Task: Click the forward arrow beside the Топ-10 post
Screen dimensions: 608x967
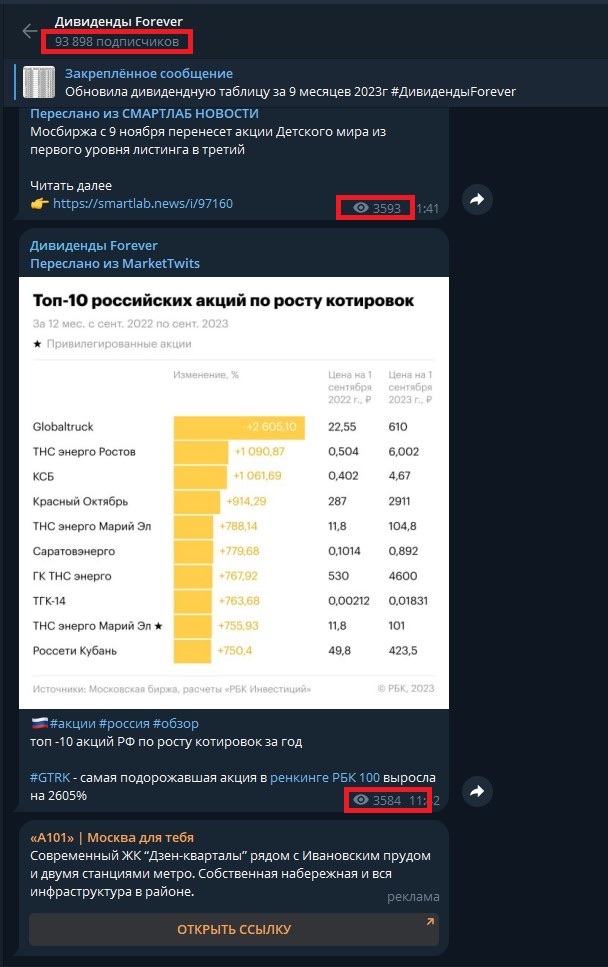Action: (477, 791)
